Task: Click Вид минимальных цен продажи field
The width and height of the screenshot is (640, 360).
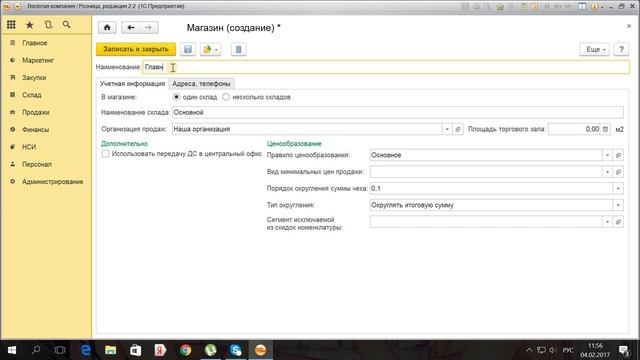Action: (x=486, y=172)
